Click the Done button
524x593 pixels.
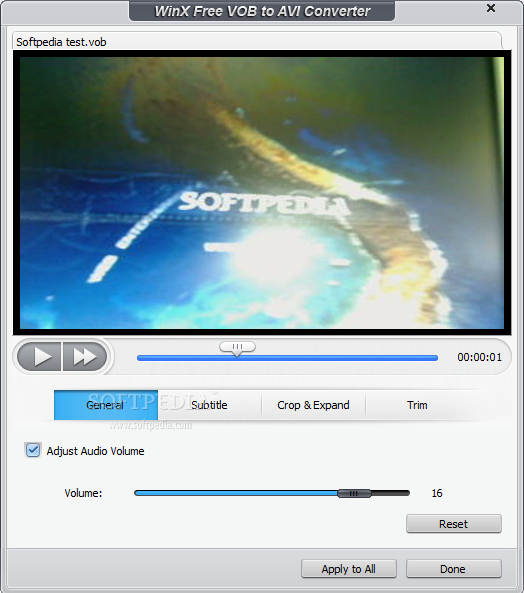pyautogui.click(x=454, y=569)
